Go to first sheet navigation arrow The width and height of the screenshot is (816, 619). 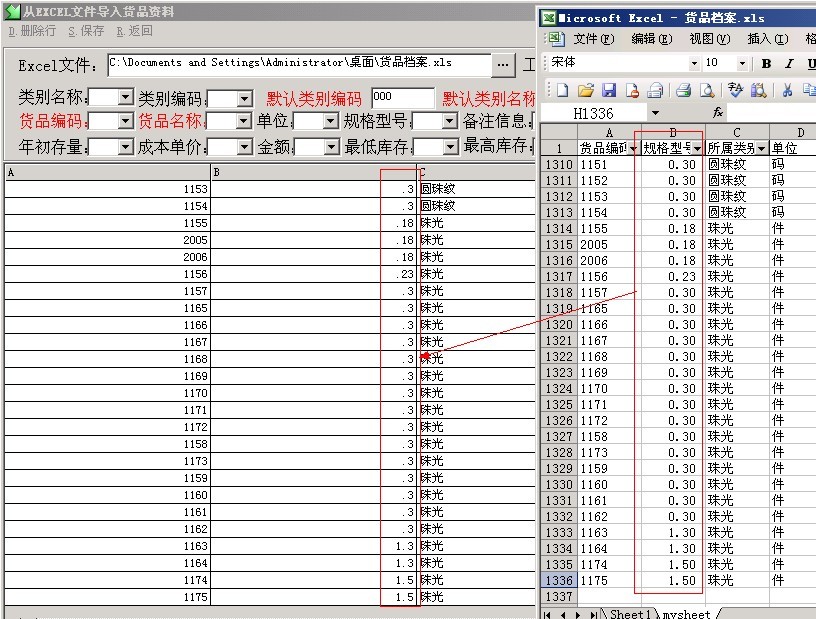coord(547,615)
